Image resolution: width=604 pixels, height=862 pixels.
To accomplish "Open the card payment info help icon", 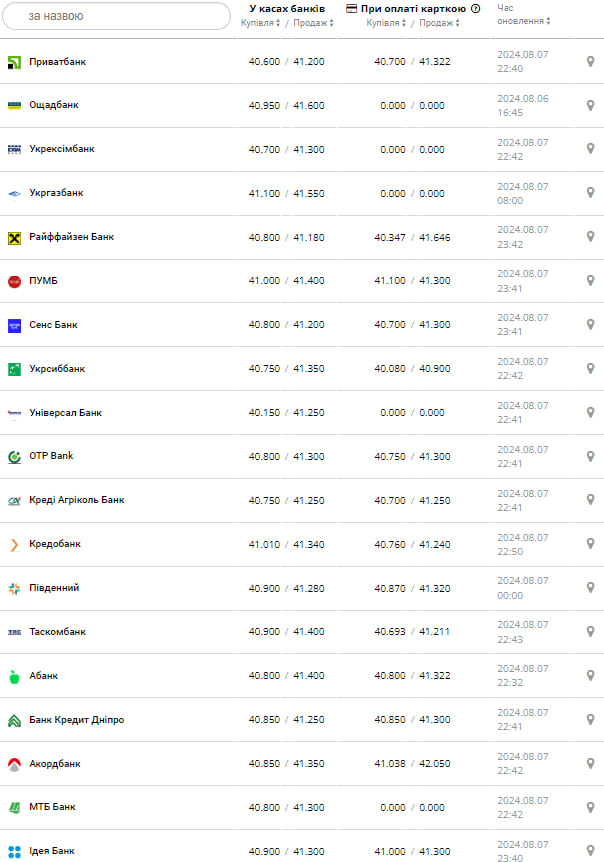I will tap(475, 9).
